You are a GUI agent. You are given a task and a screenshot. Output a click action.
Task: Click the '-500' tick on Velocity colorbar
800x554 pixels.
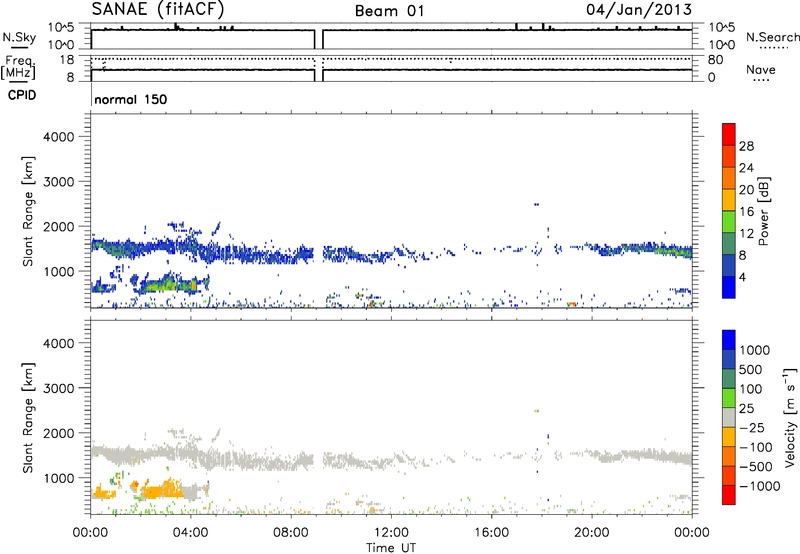pyautogui.click(x=756, y=466)
